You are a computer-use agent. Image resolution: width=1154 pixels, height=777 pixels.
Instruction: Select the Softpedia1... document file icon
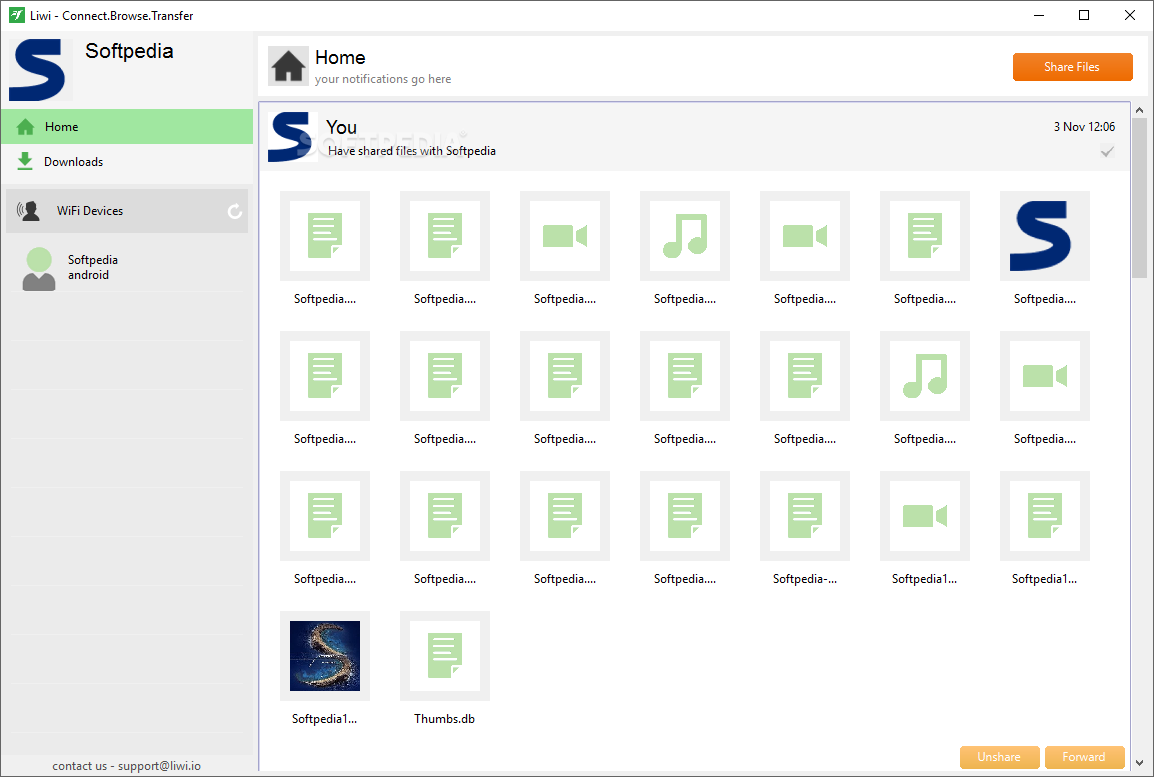tap(1044, 516)
